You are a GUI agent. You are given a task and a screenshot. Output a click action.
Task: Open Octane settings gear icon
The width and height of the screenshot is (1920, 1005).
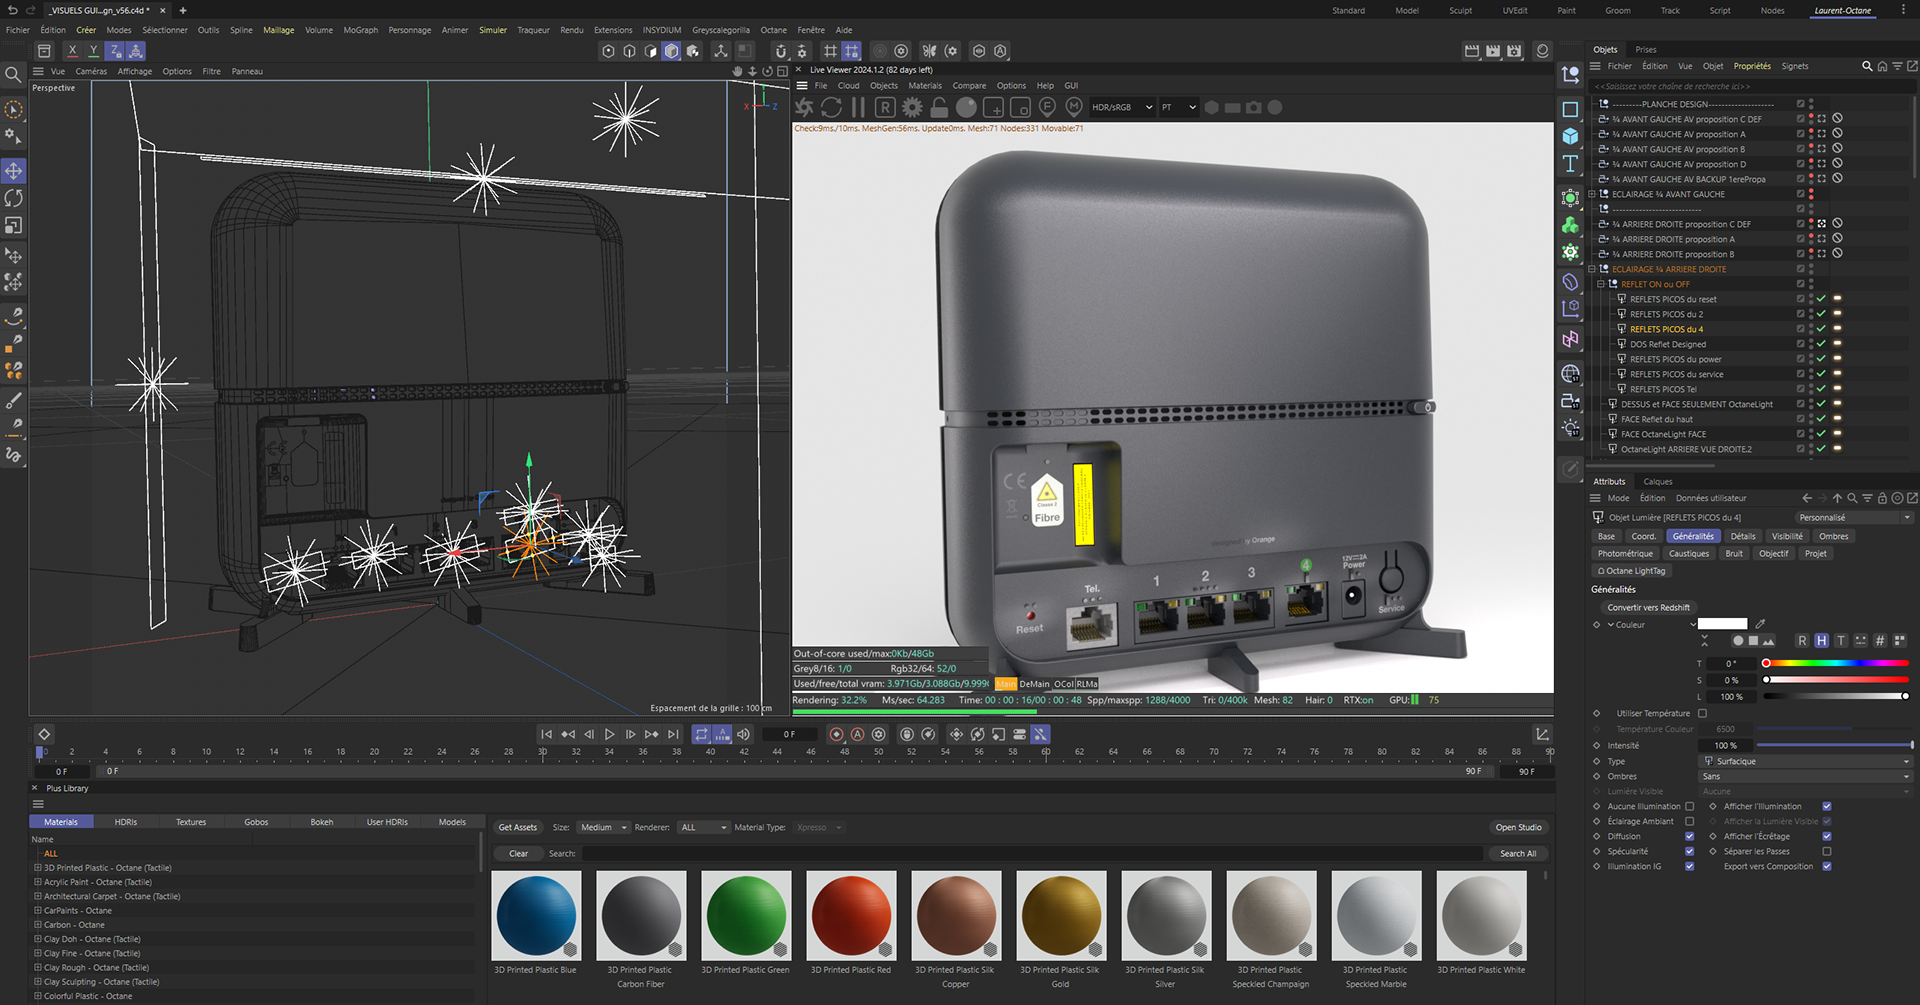coord(912,107)
